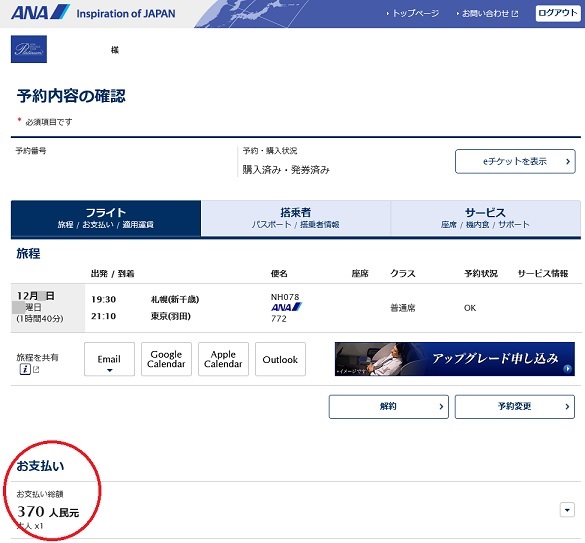Click the 普通席 class cell
Viewport: 585px width, 543px height.
pos(403,308)
